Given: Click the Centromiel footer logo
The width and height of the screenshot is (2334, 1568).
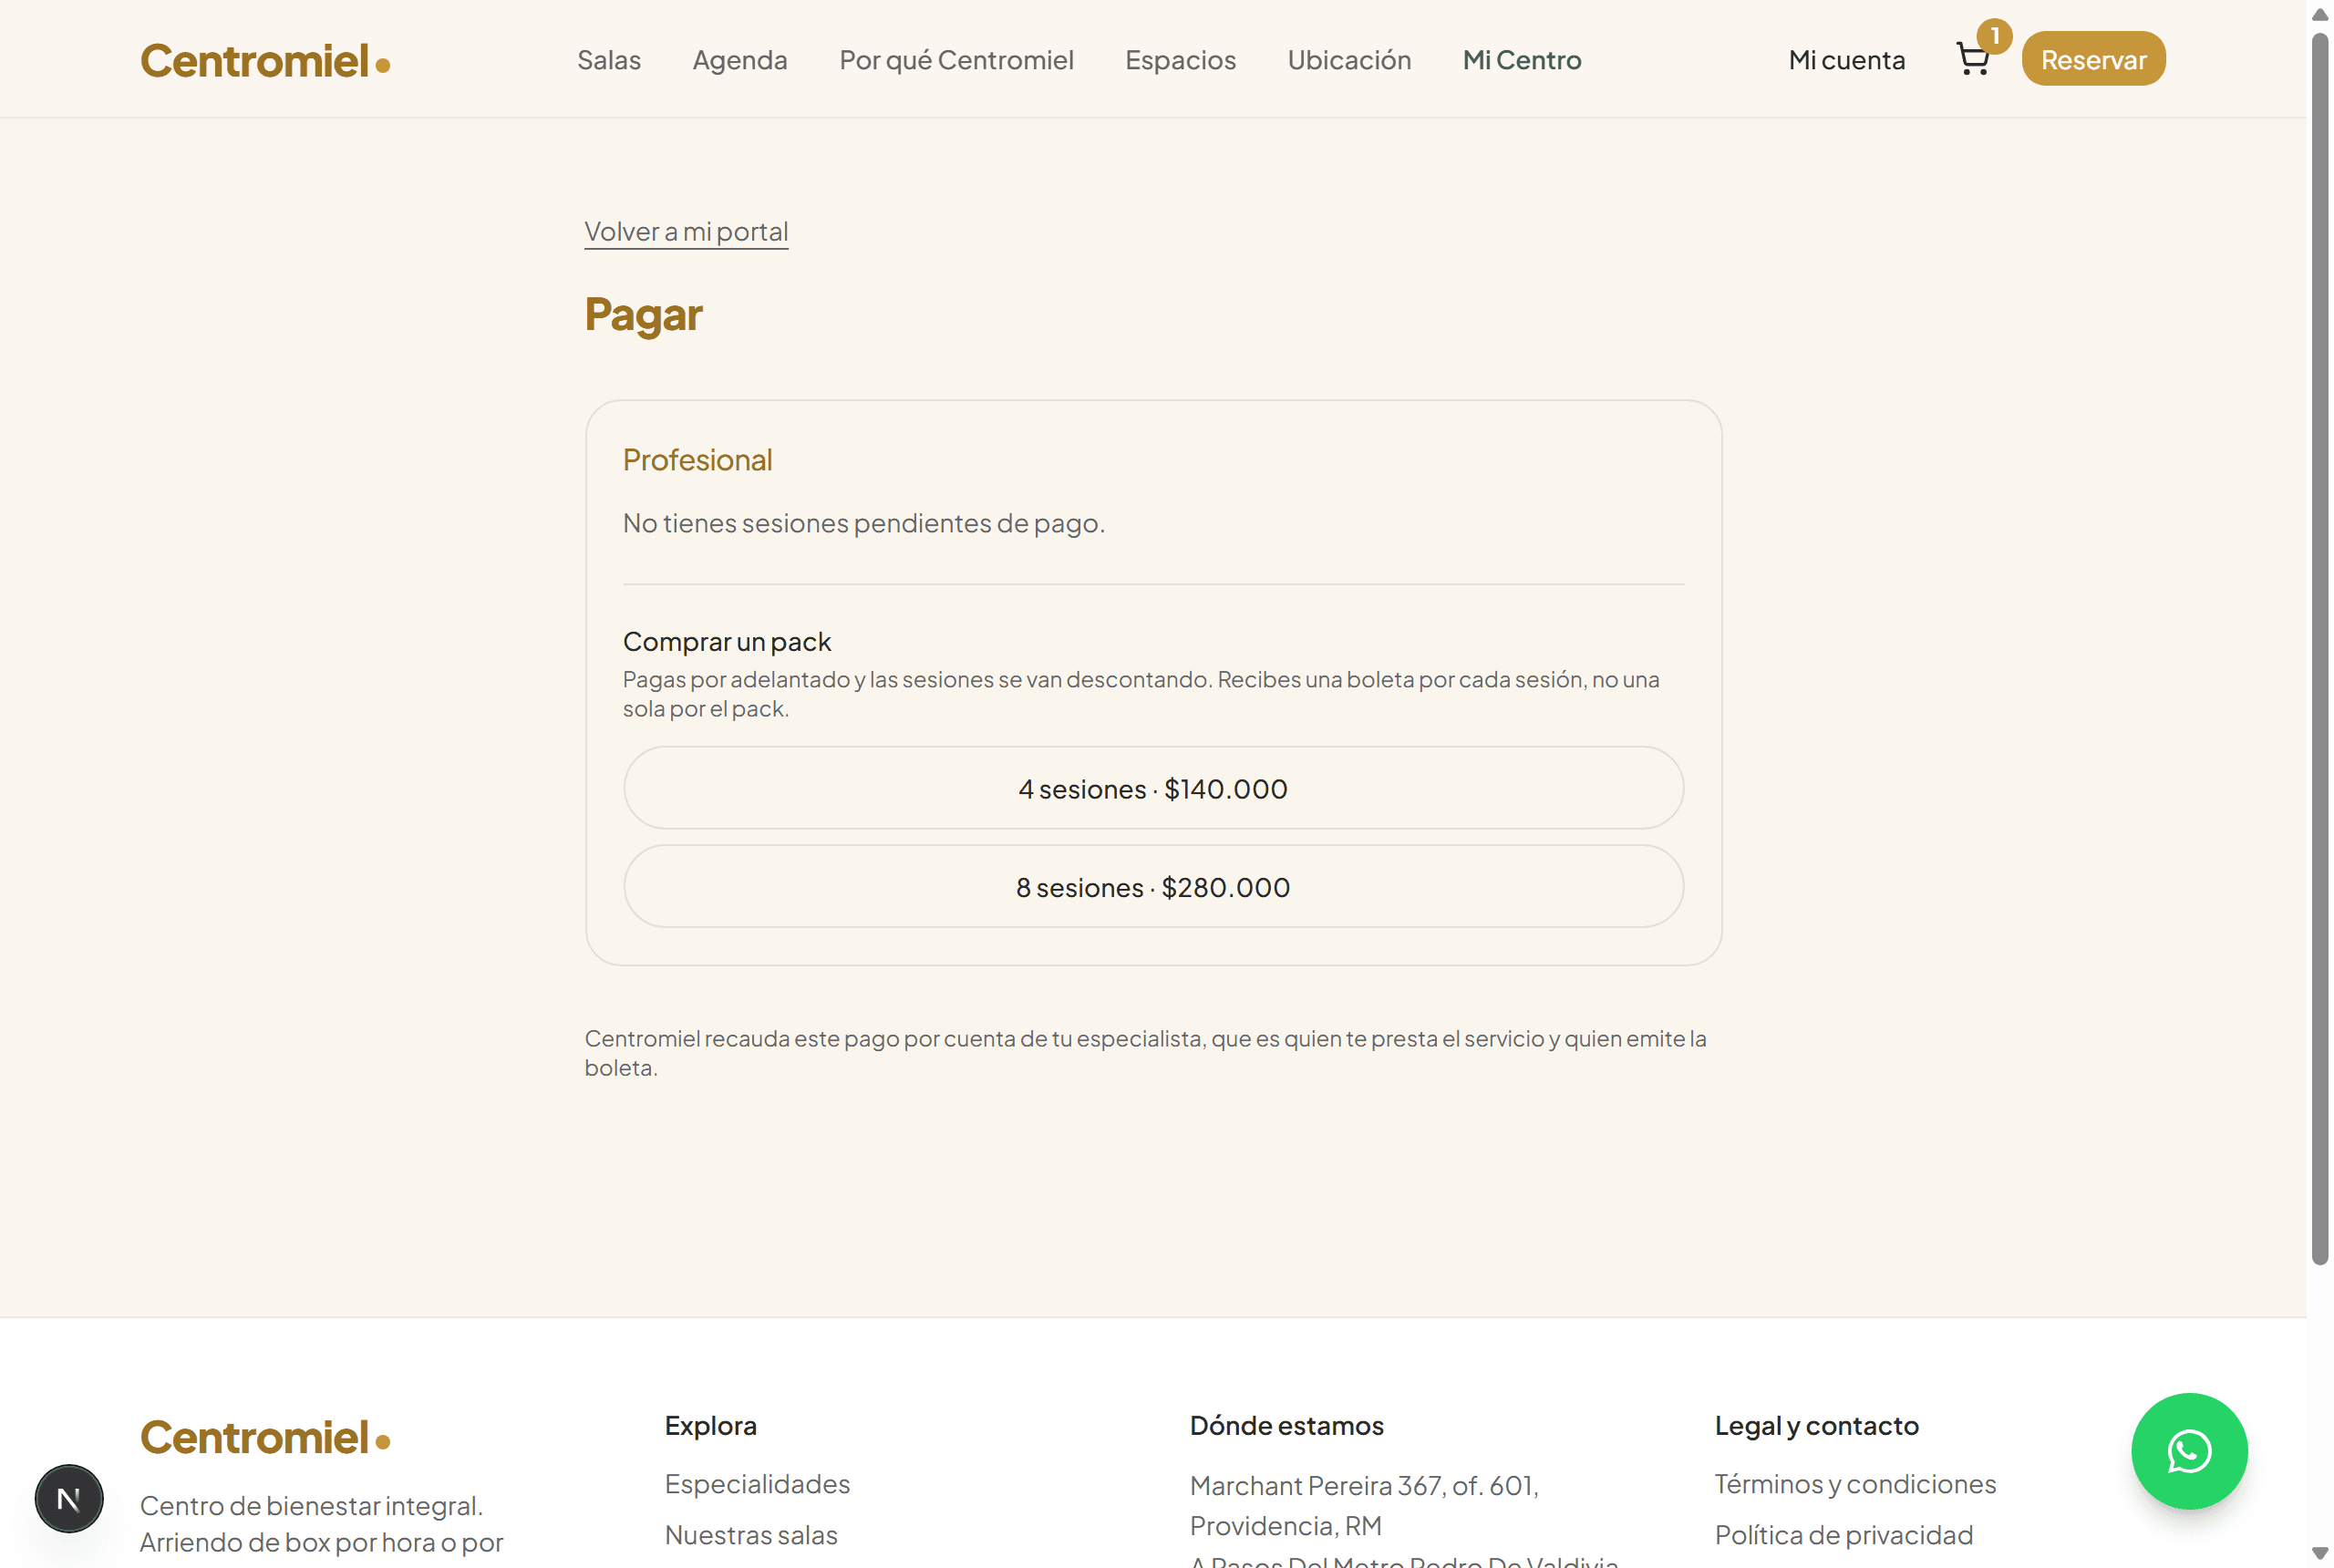Looking at the screenshot, I should coord(265,1438).
